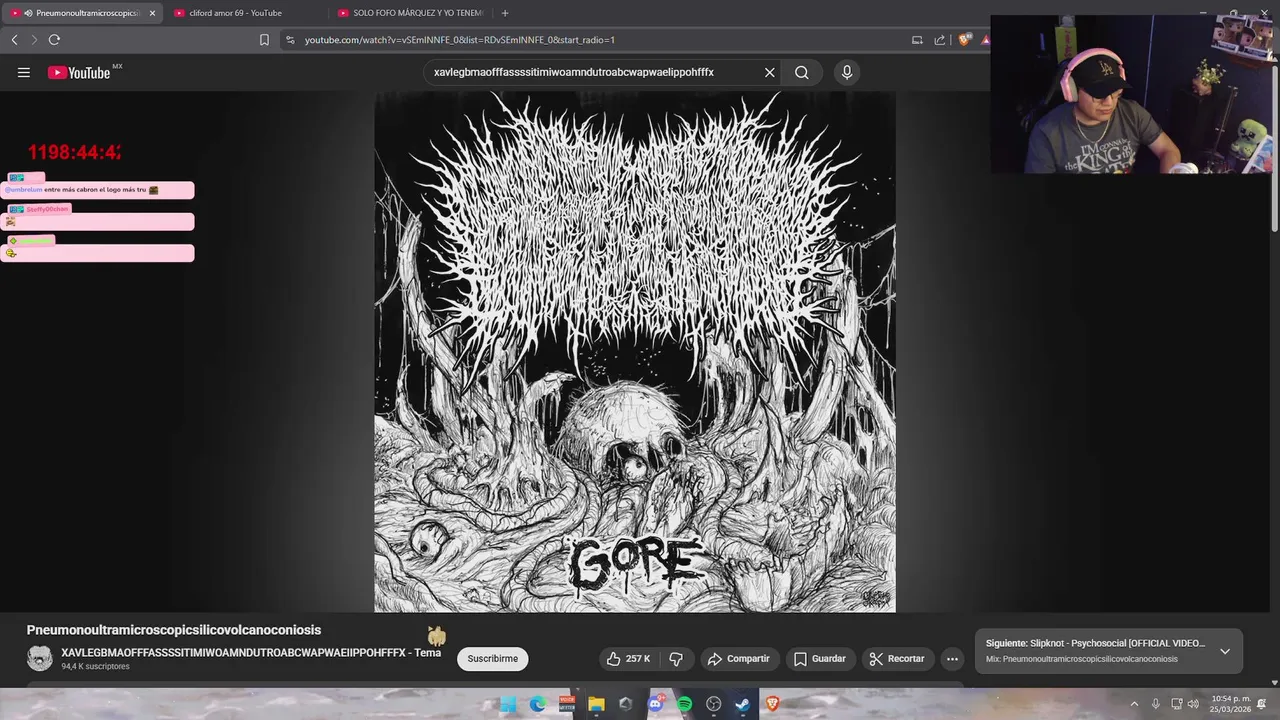Switch to the SOLO FOFO MÁRQUEZ tab
1280x720 pixels.
(x=410, y=13)
